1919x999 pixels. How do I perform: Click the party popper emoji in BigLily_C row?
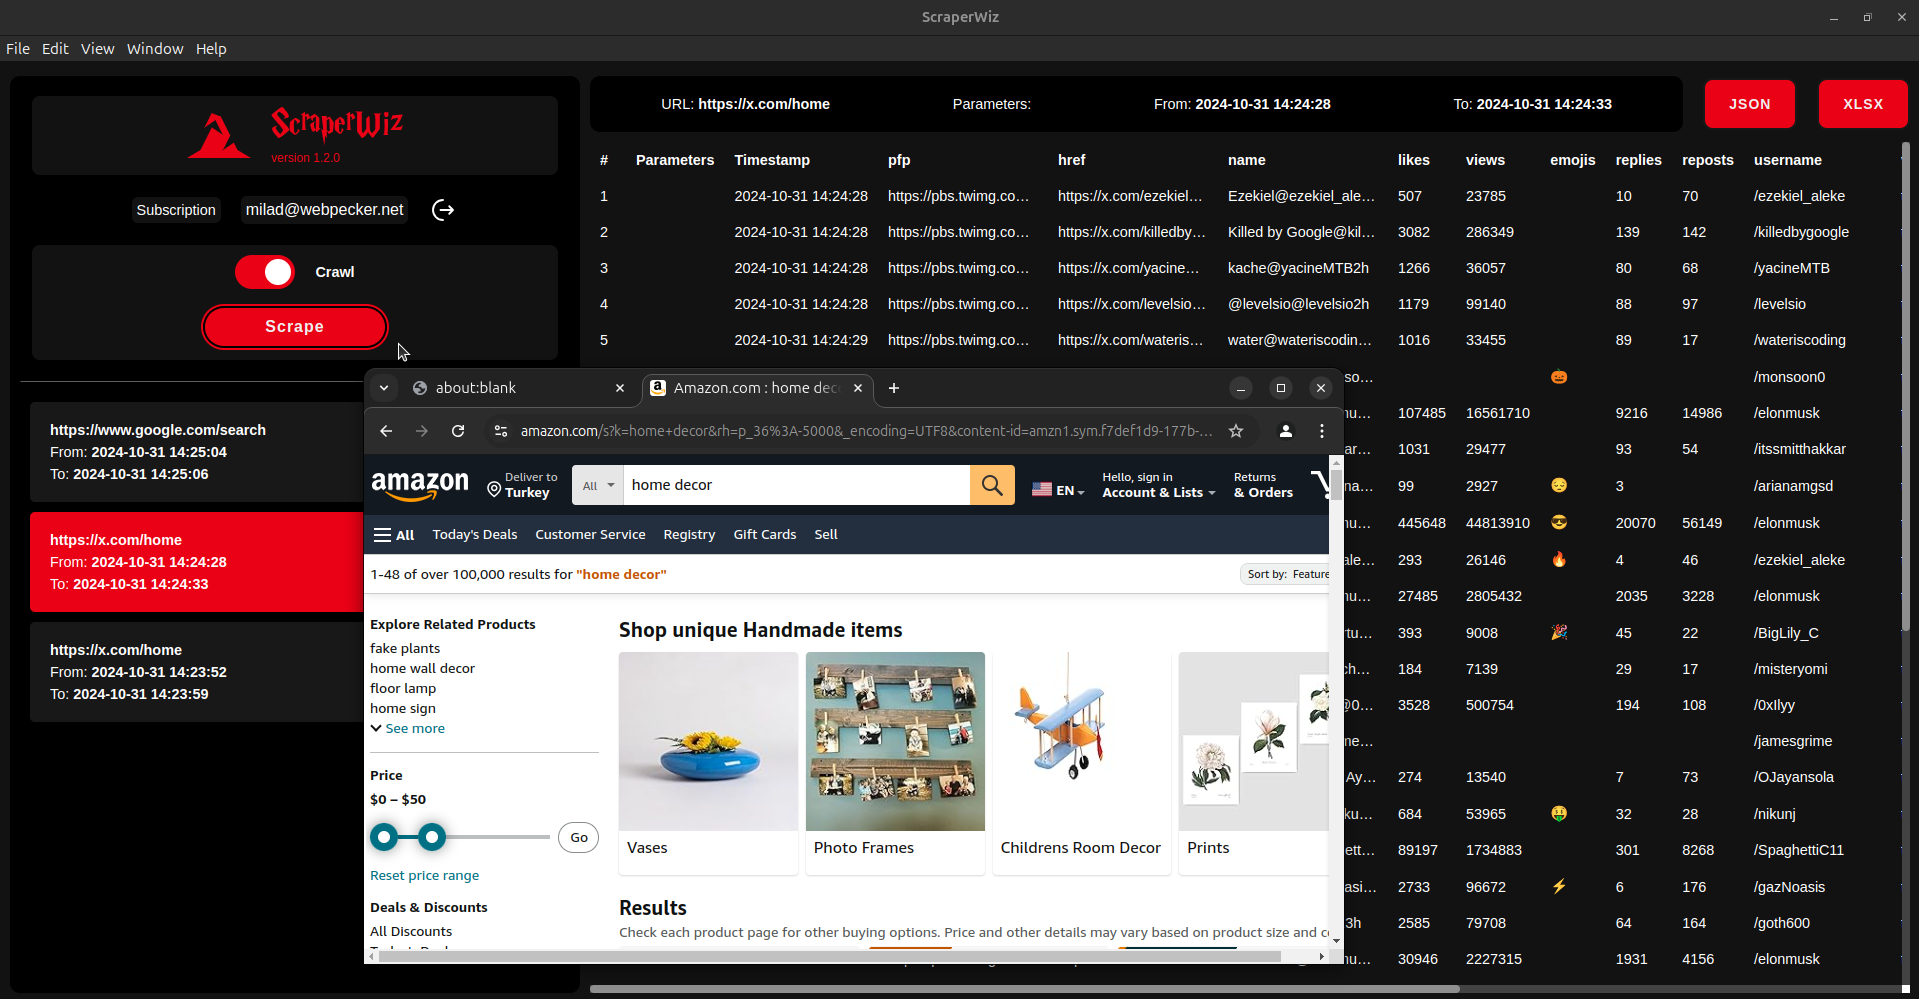1559,633
